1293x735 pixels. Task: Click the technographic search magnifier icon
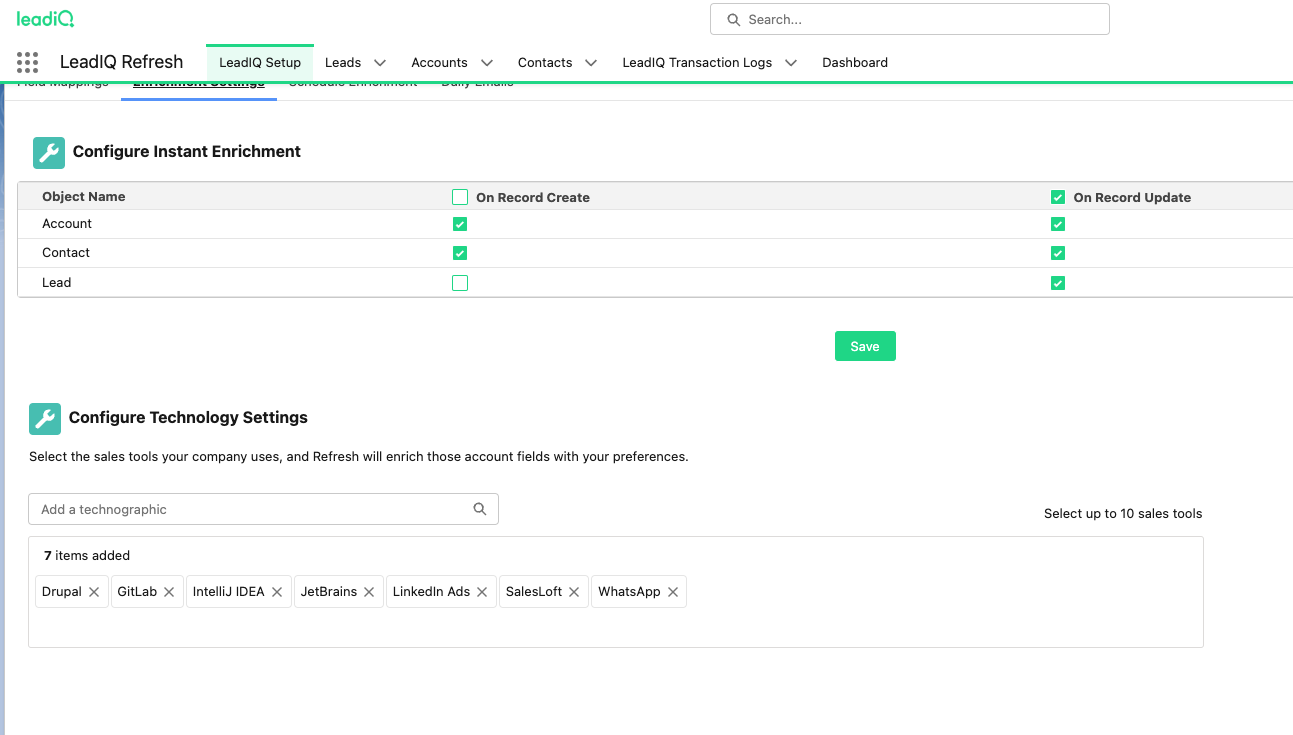click(x=480, y=509)
